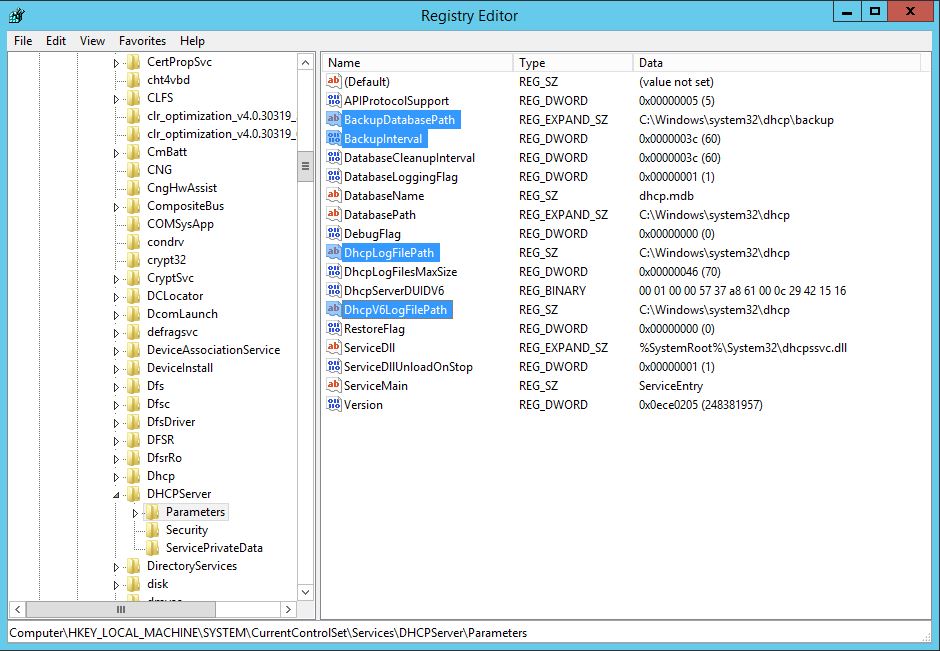
Task: Click the folder icon next to ServicePrivateData
Action: pyautogui.click(x=152, y=548)
